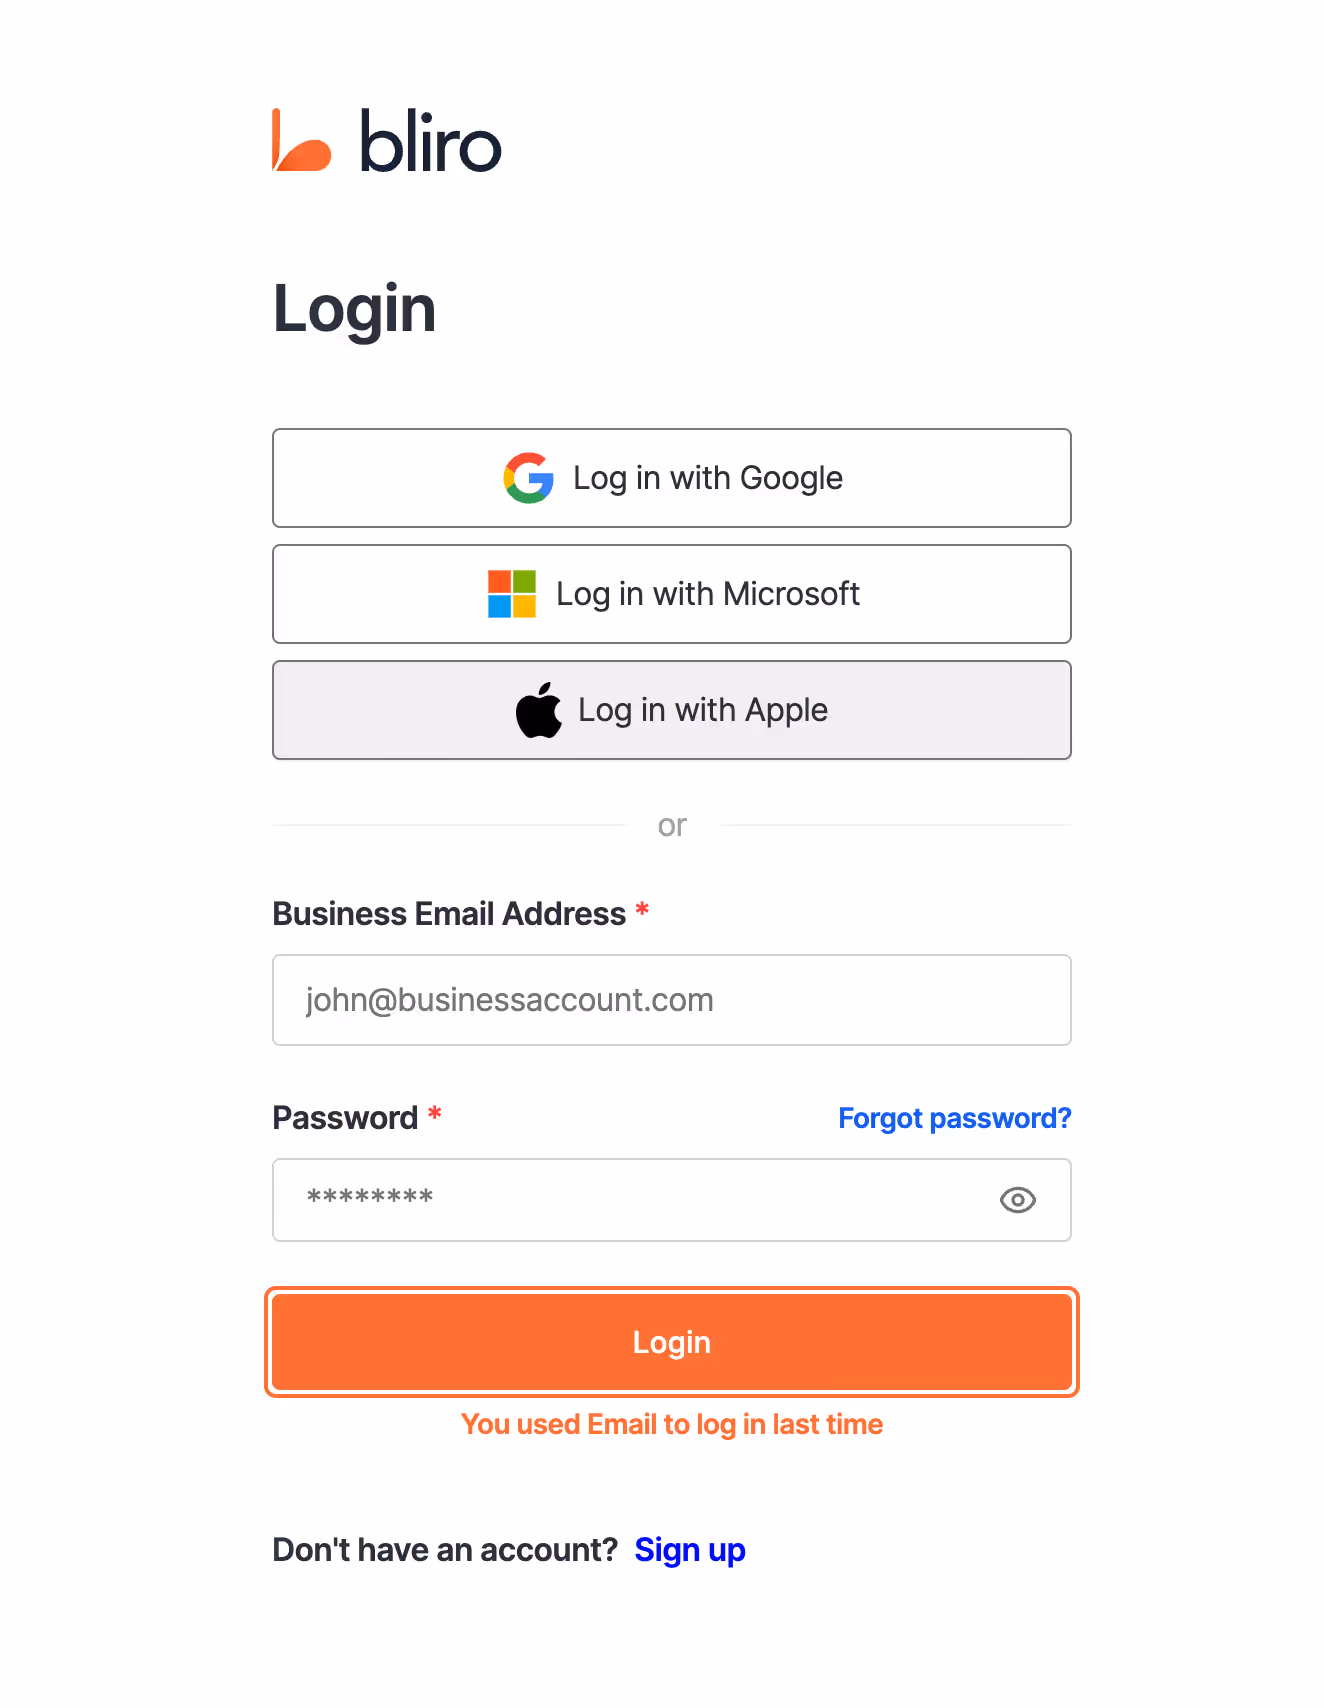Choose Log in with Microsoft
The width and height of the screenshot is (1324, 1708).
point(672,594)
